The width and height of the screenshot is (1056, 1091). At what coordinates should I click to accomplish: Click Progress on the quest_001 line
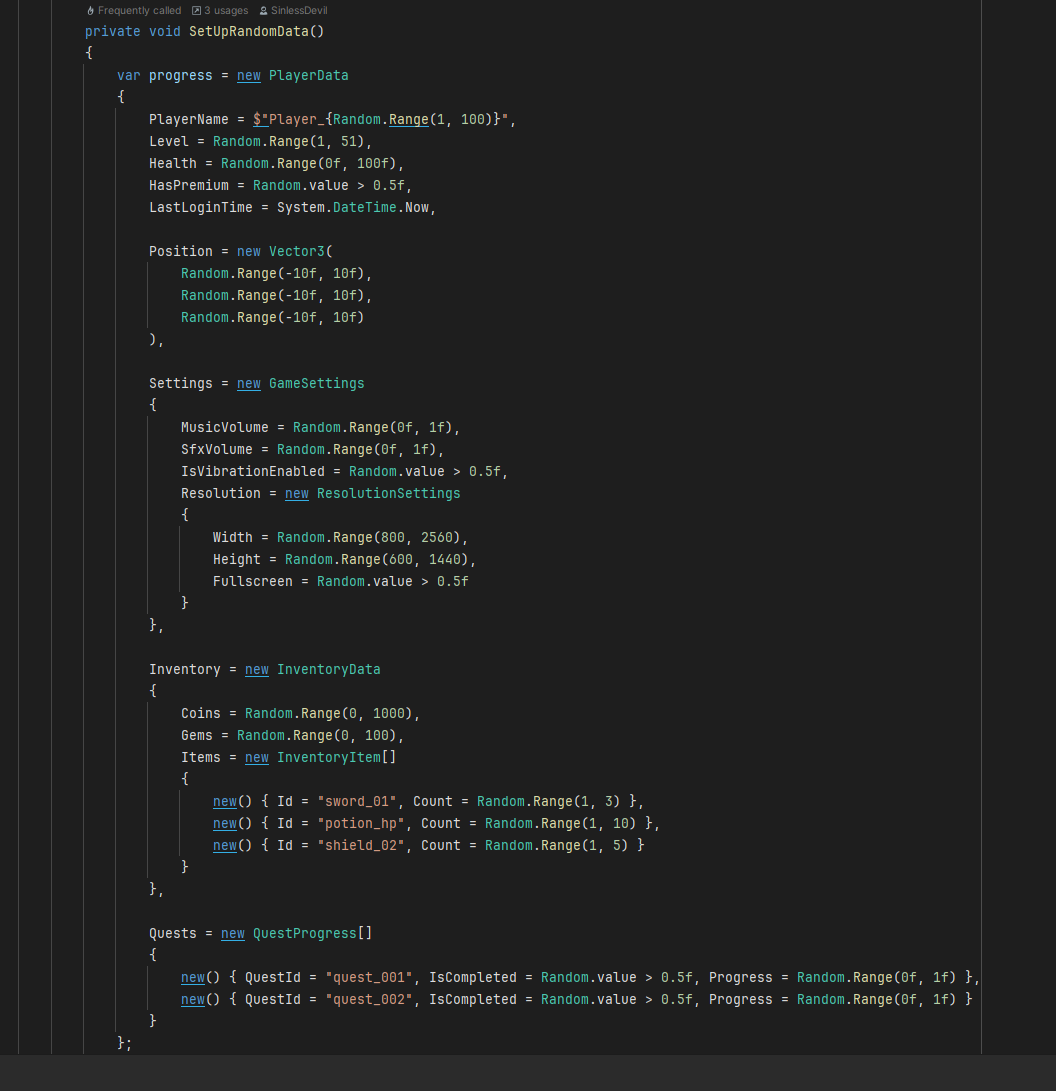pos(741,978)
